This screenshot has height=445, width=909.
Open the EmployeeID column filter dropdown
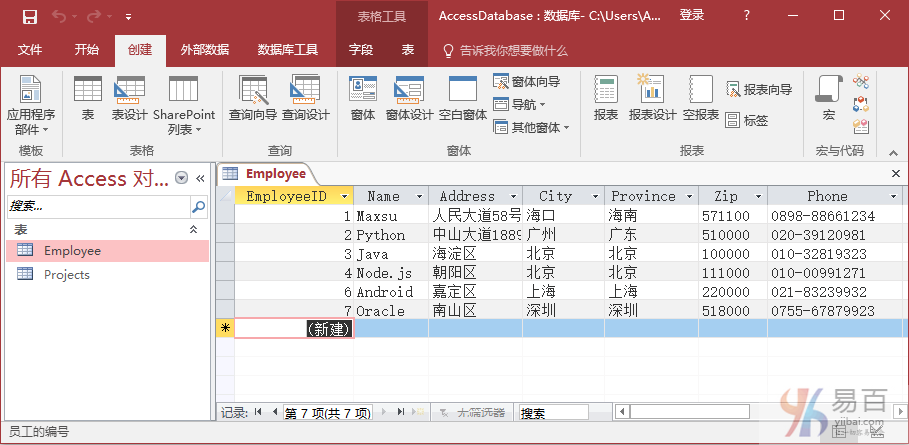pos(344,197)
